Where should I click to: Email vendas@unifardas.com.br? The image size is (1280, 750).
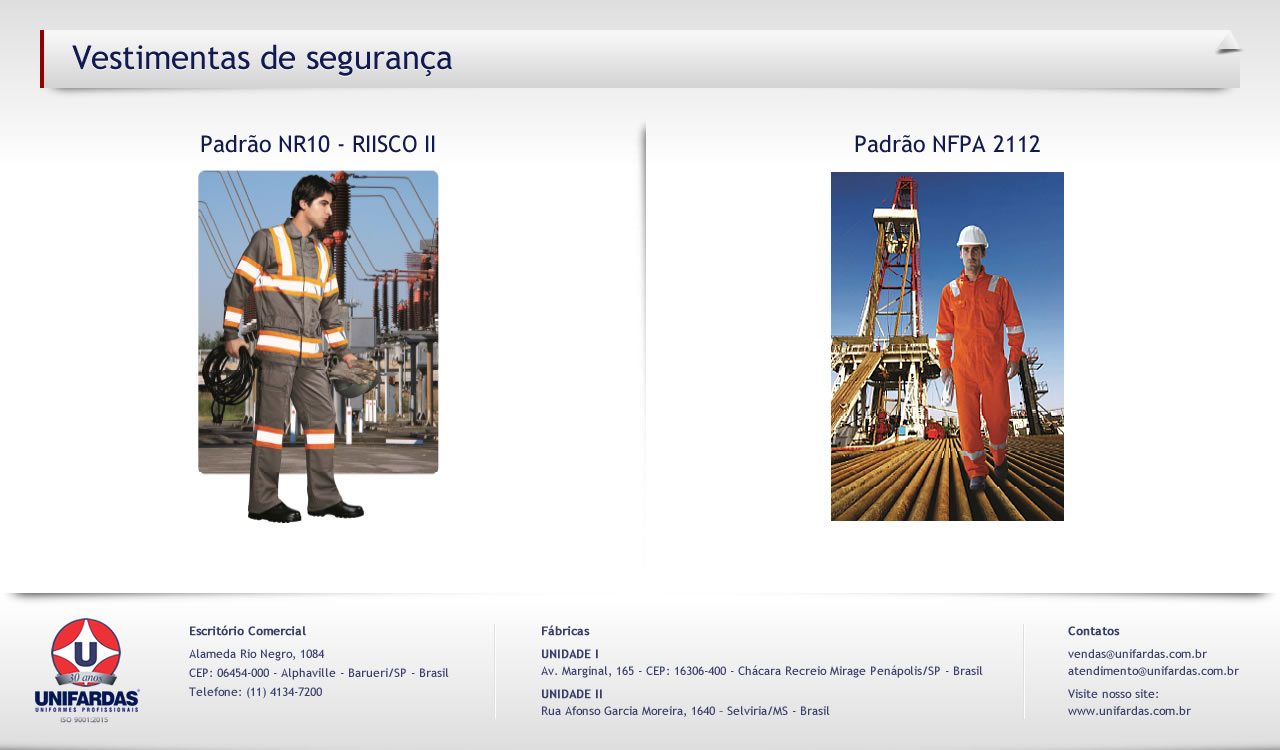[x=1137, y=654]
